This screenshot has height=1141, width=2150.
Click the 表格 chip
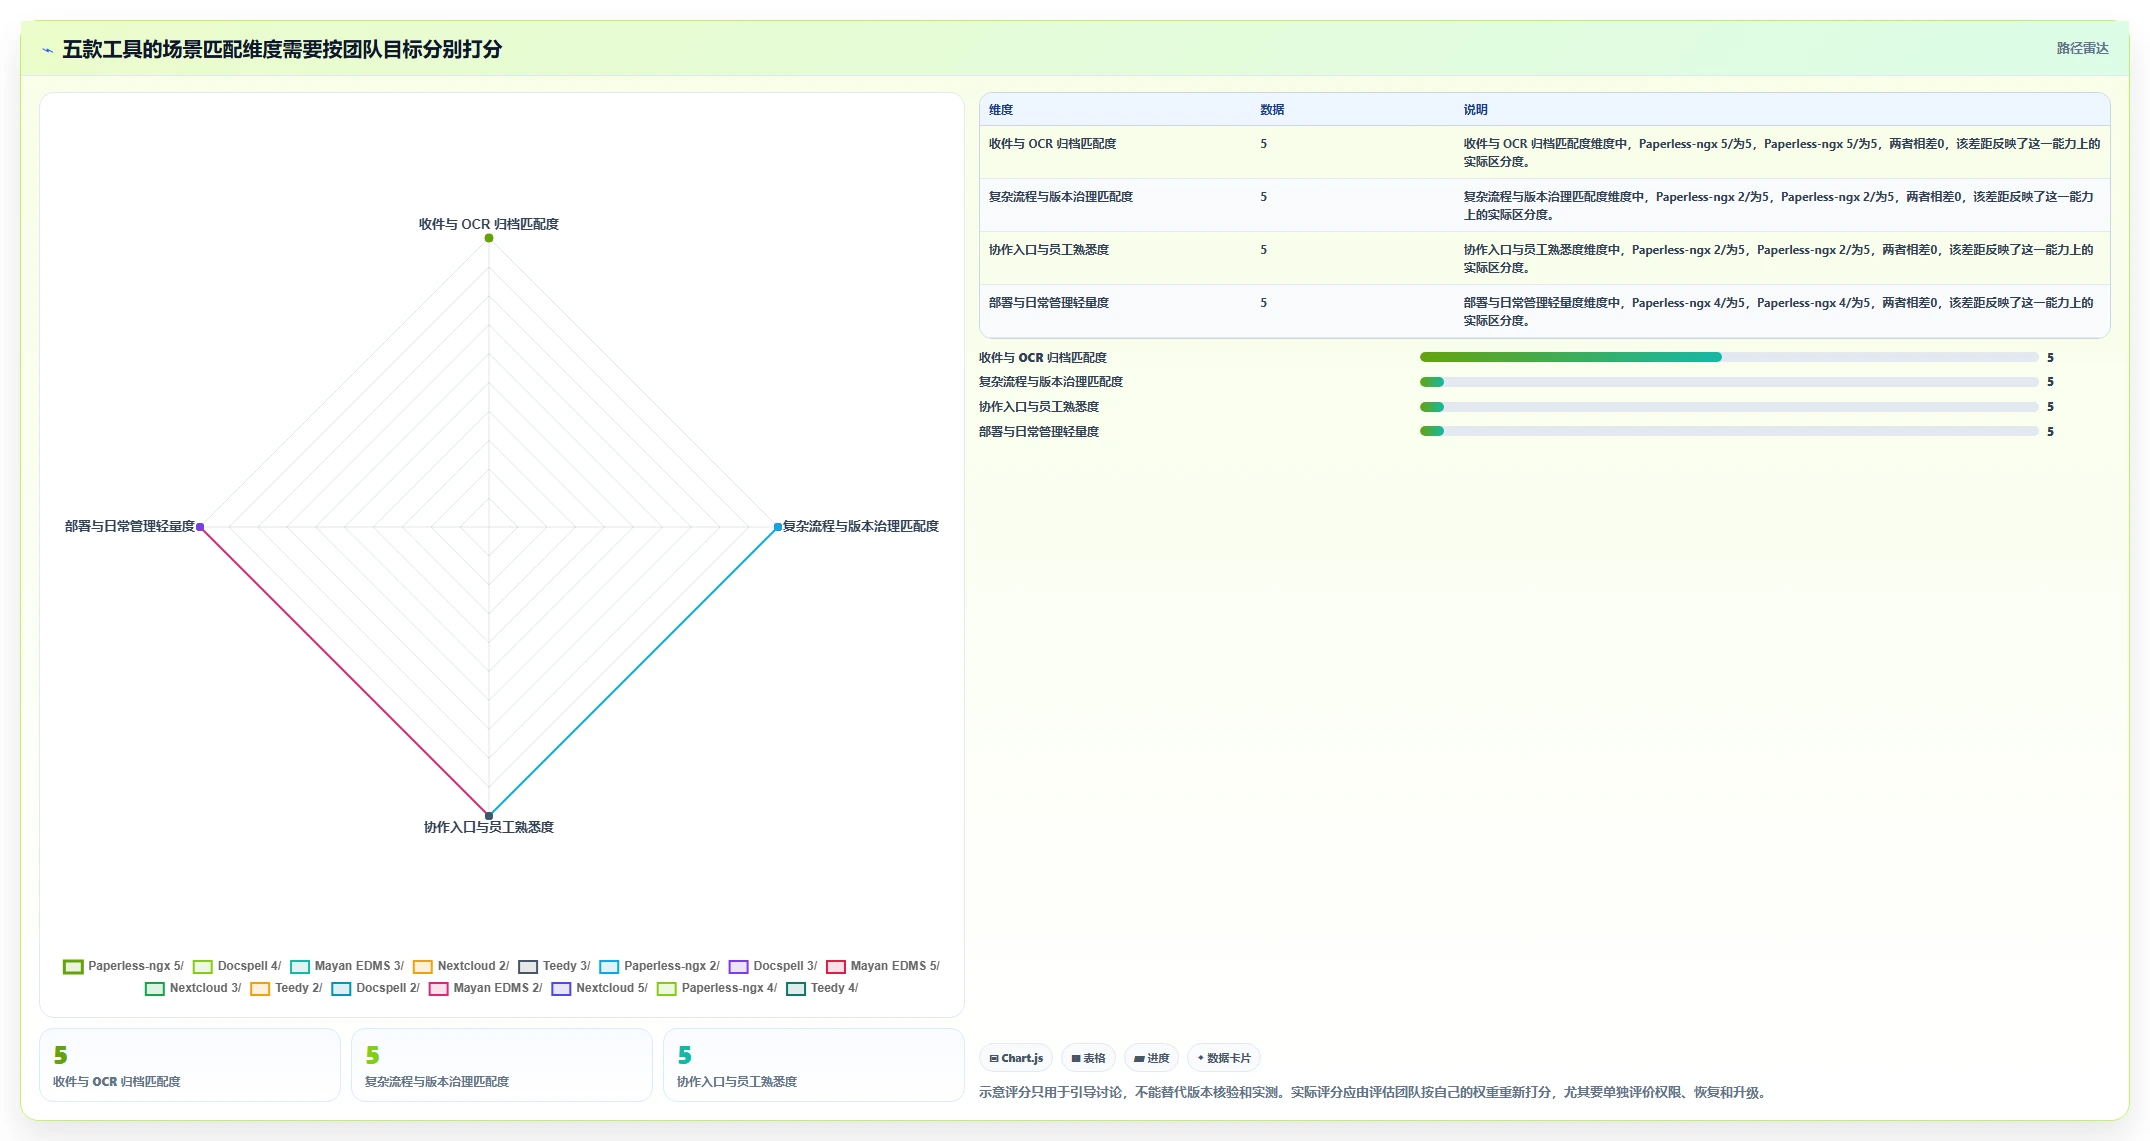pyautogui.click(x=1088, y=1058)
